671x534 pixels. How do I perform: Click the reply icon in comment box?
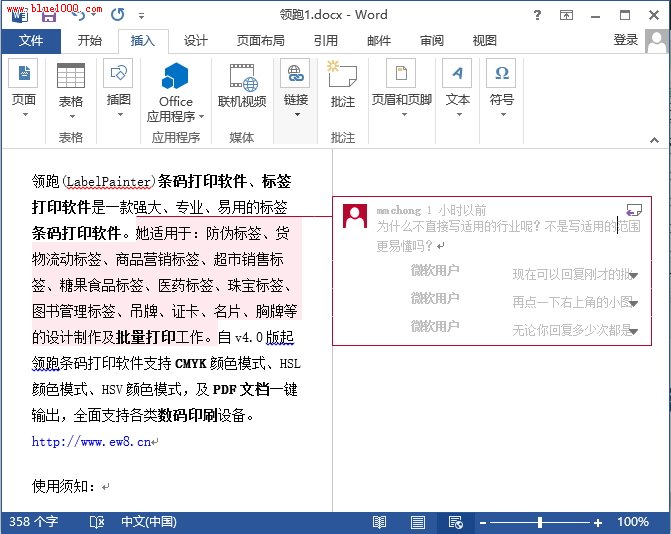(634, 210)
